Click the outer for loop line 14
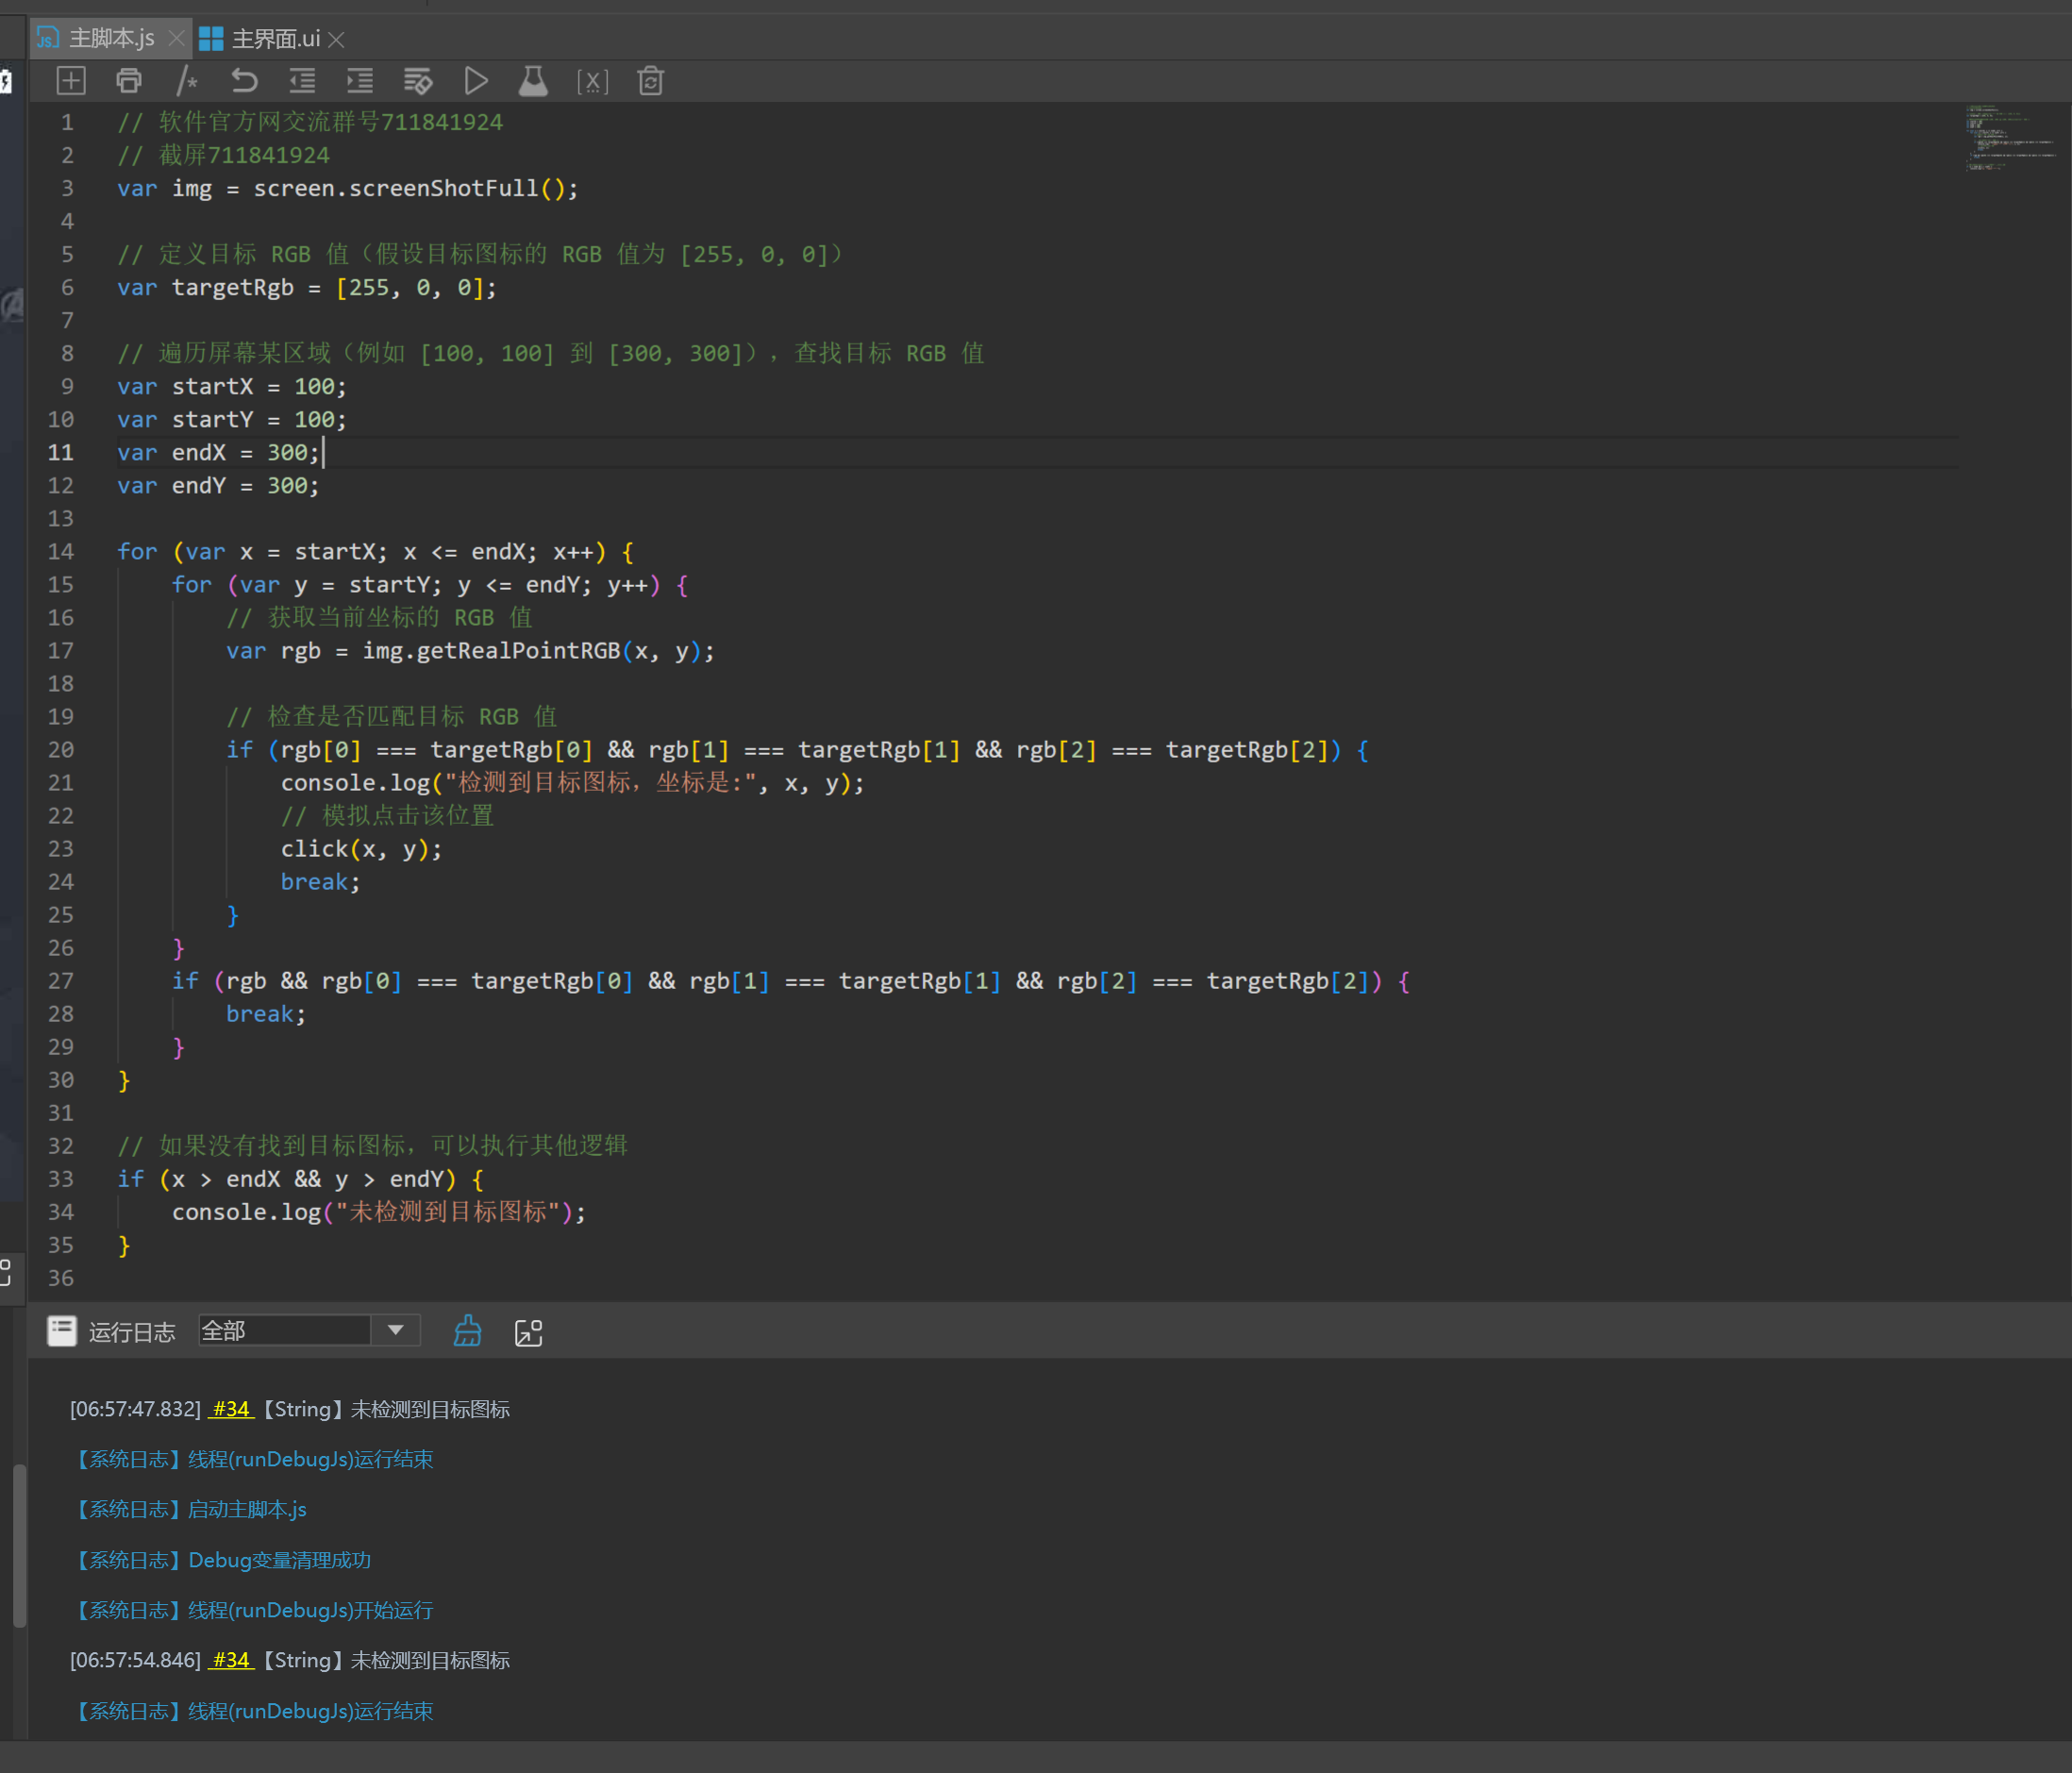 tap(375, 551)
